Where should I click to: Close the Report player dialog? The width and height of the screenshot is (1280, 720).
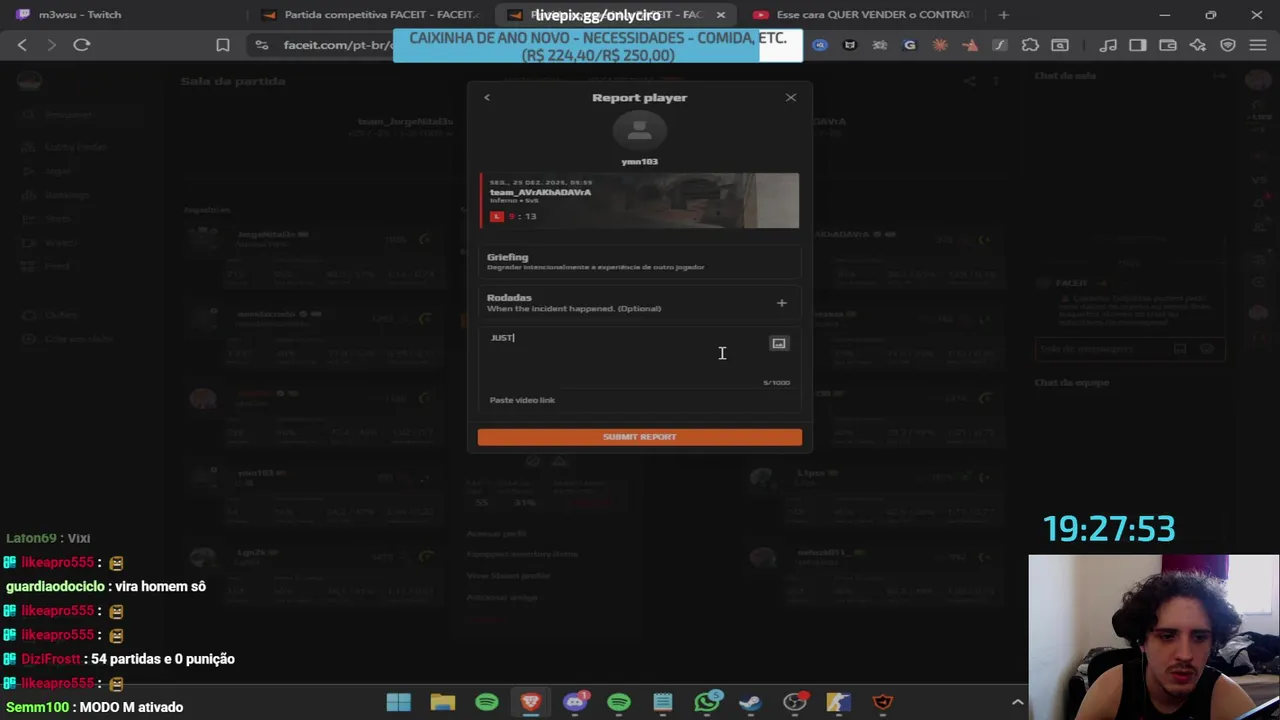point(791,97)
